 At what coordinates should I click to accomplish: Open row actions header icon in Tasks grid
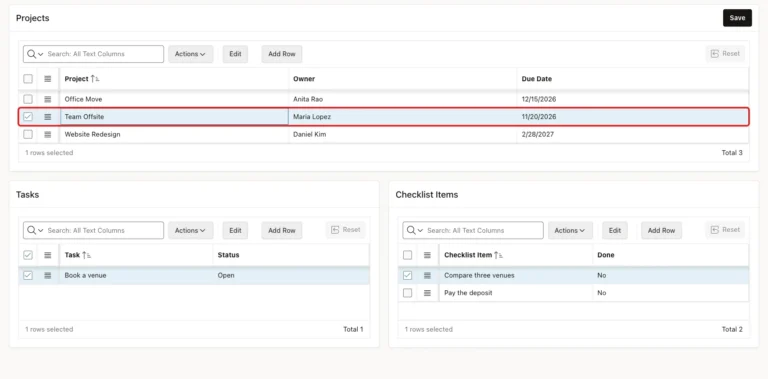point(48,255)
